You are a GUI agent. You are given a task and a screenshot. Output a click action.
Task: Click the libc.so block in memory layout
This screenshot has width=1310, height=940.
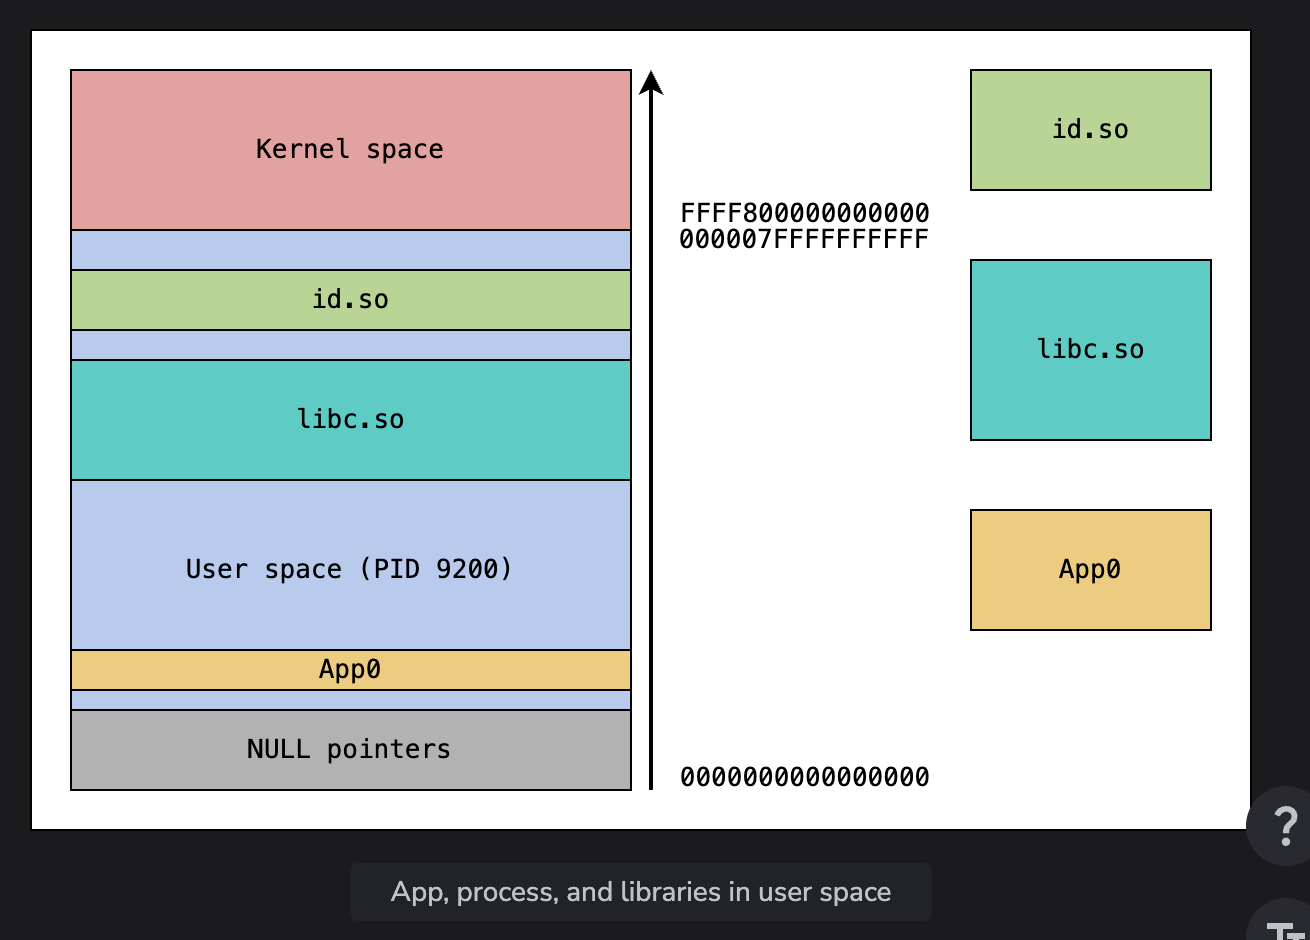pyautogui.click(x=351, y=420)
